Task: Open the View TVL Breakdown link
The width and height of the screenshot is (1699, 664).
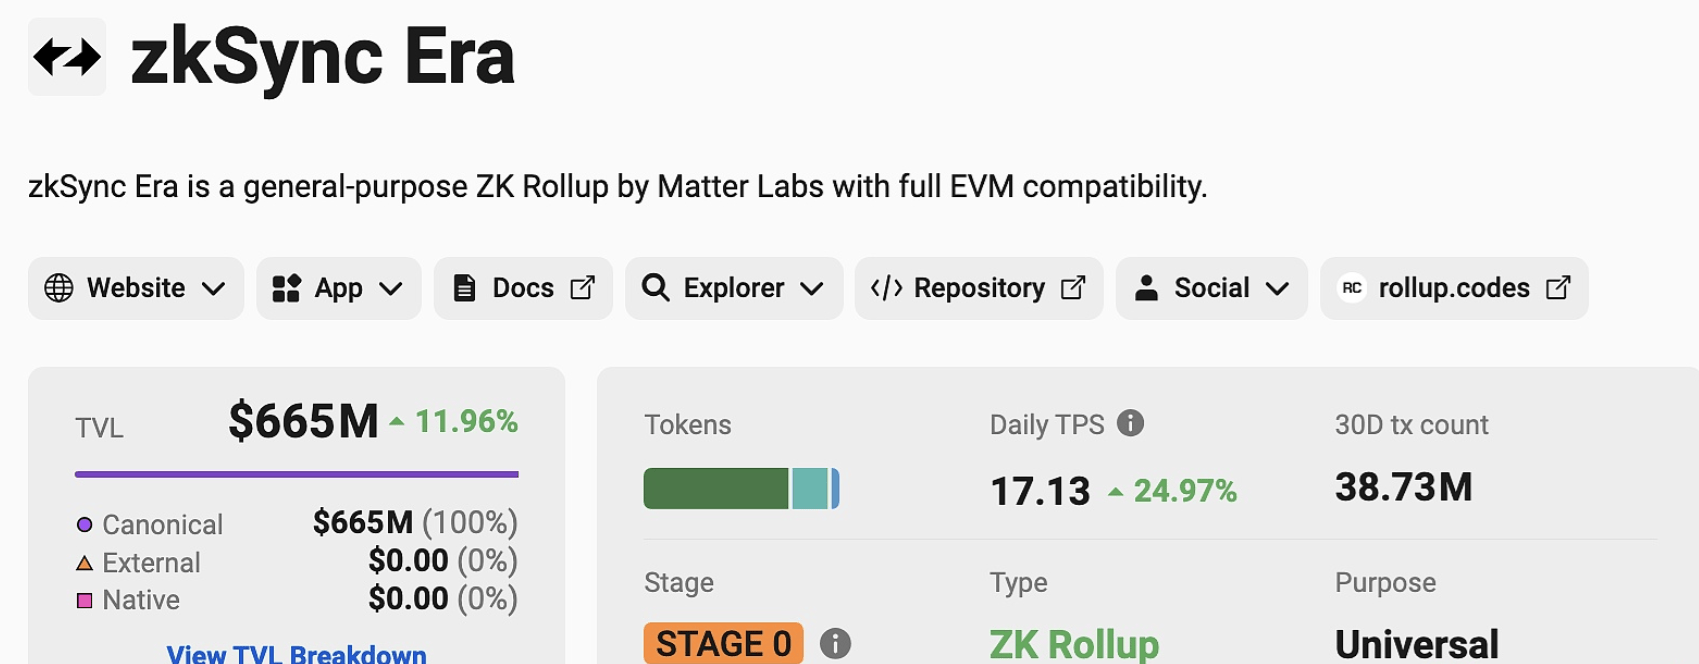Action: pyautogui.click(x=296, y=654)
